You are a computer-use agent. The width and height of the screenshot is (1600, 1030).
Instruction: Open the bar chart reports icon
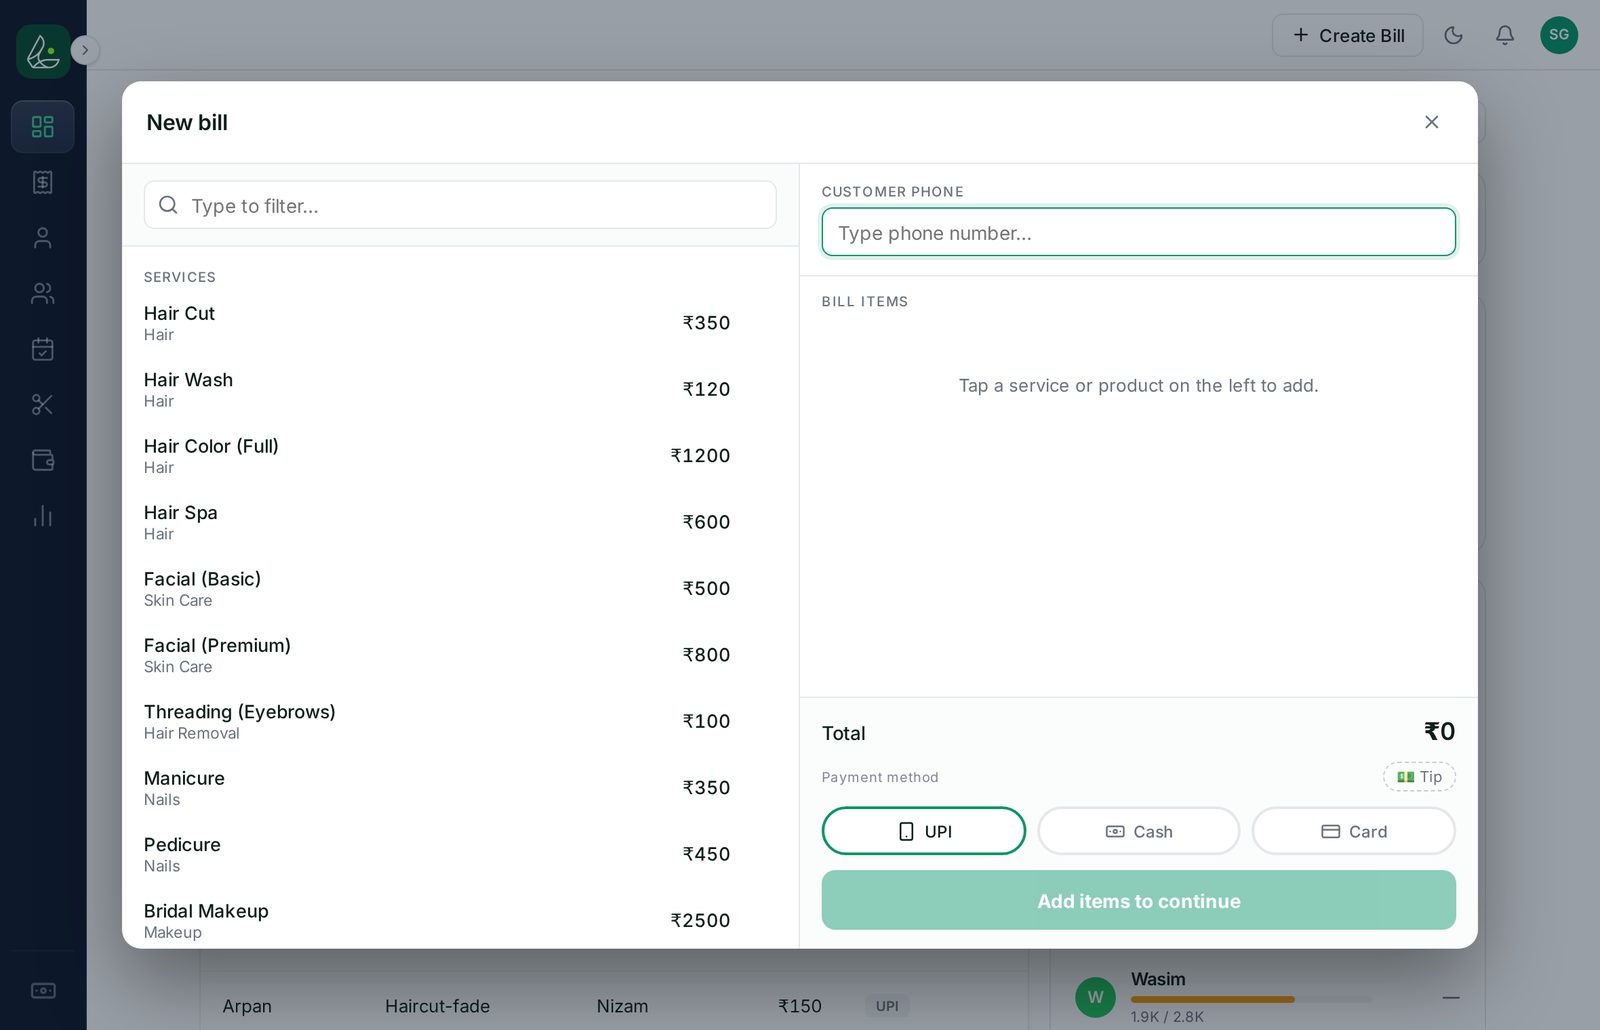[43, 516]
